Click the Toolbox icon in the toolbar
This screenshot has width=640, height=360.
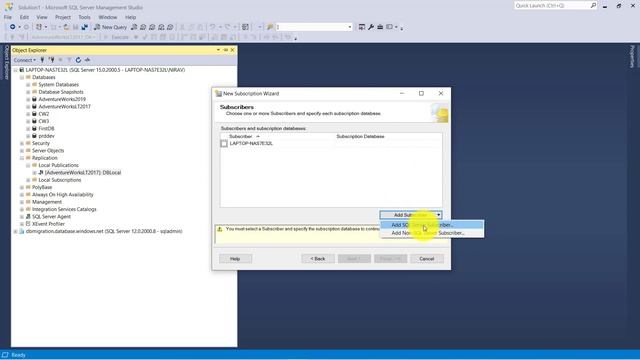pyautogui.click(x=380, y=27)
